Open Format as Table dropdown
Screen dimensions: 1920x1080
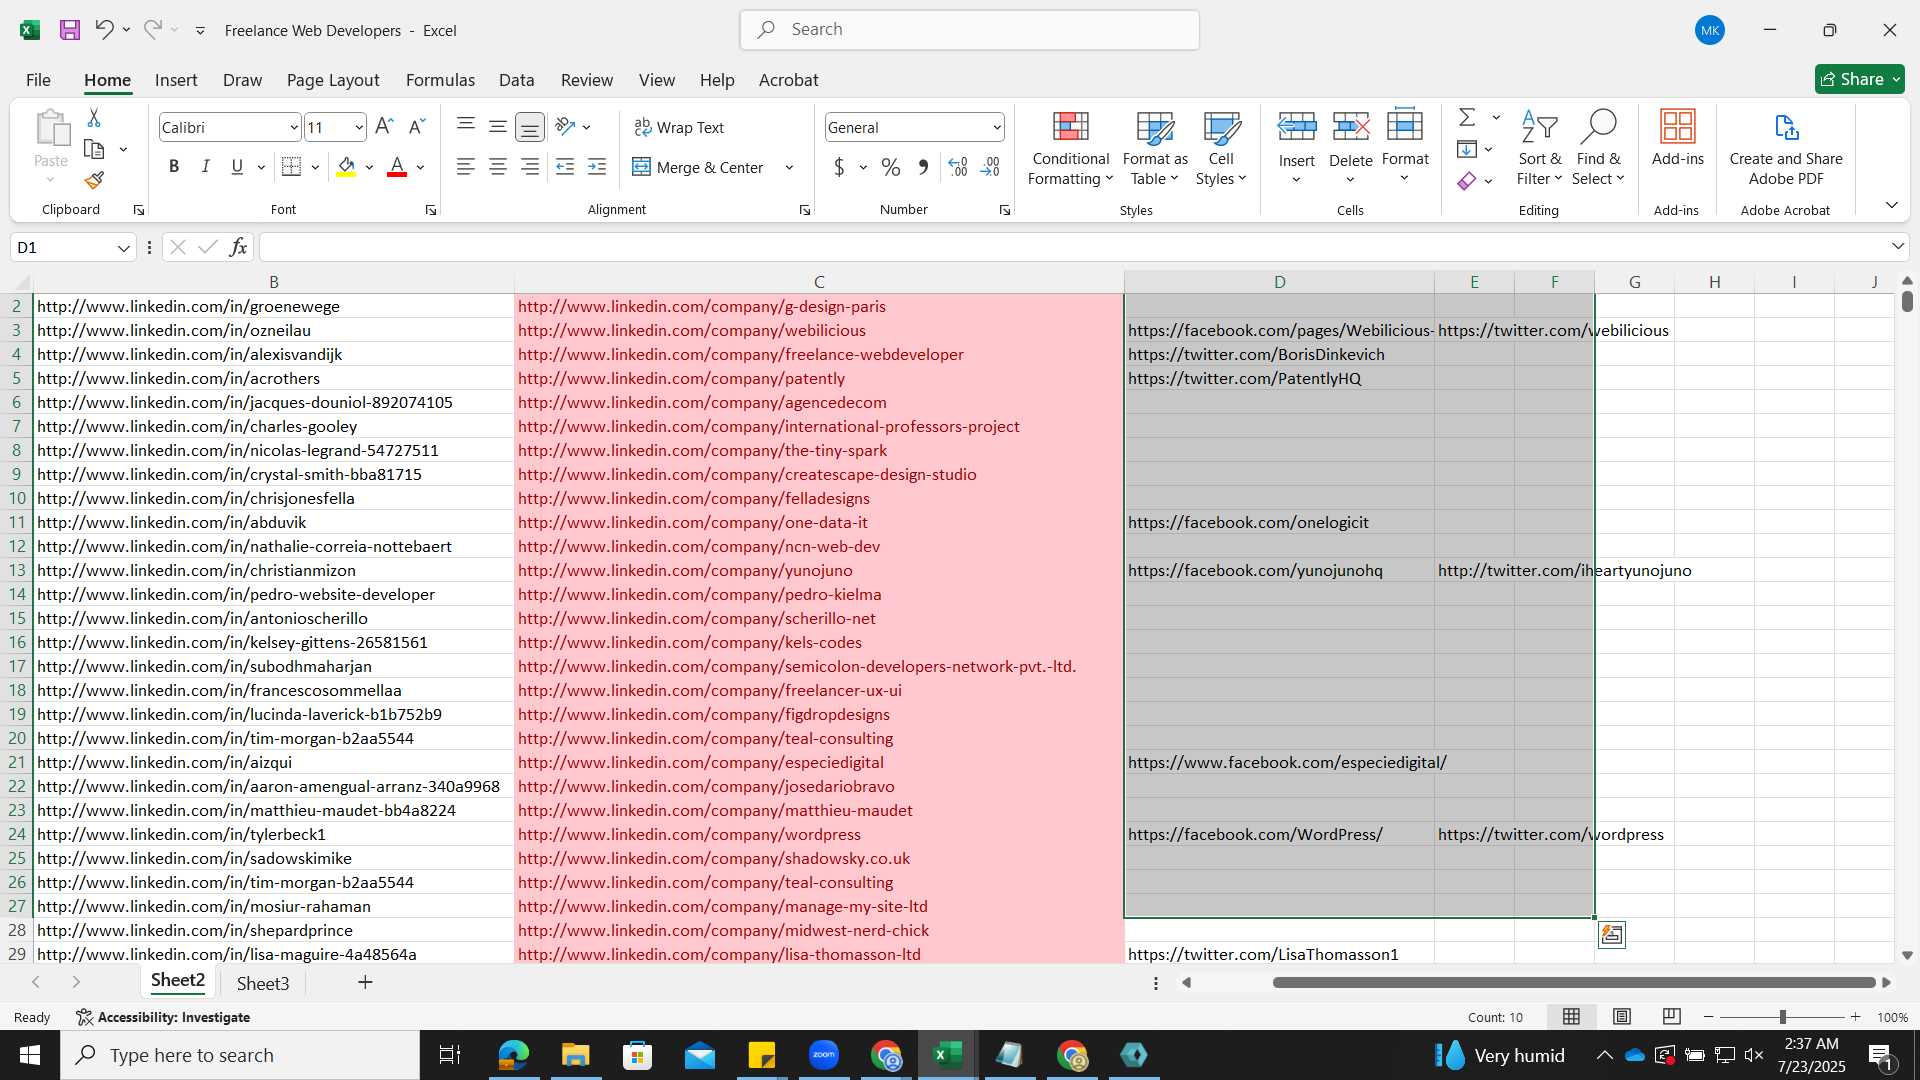(1155, 148)
